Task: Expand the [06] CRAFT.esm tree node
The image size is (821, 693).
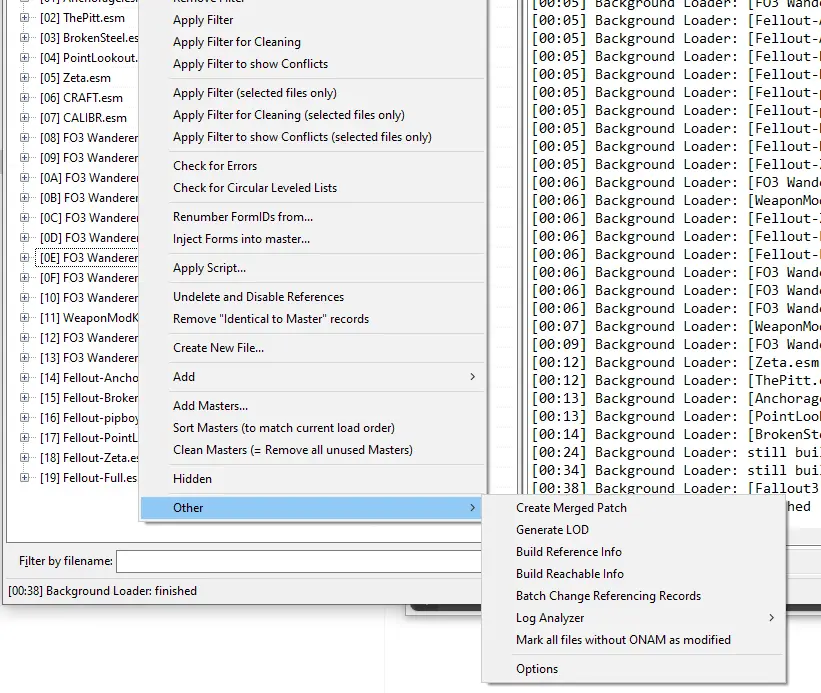Action: [24, 98]
